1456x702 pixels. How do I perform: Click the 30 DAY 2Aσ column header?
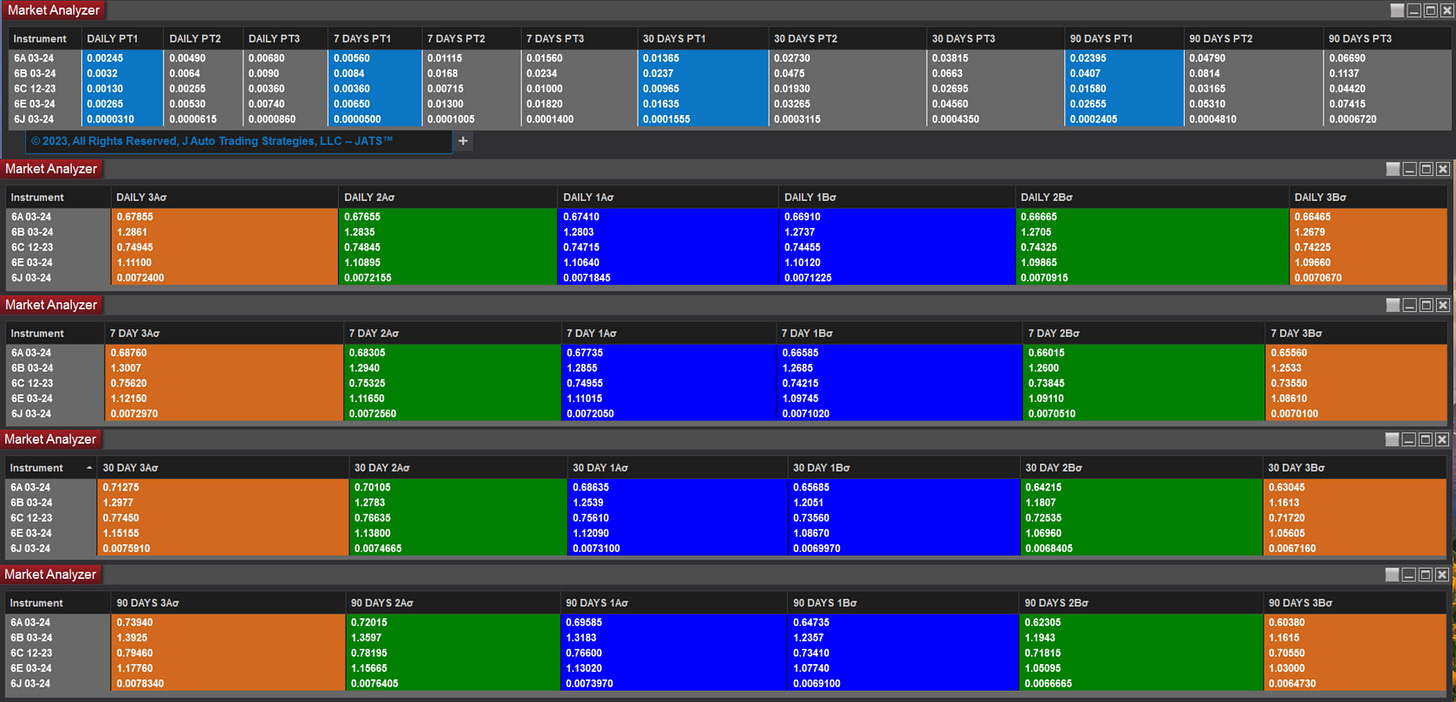(458, 468)
